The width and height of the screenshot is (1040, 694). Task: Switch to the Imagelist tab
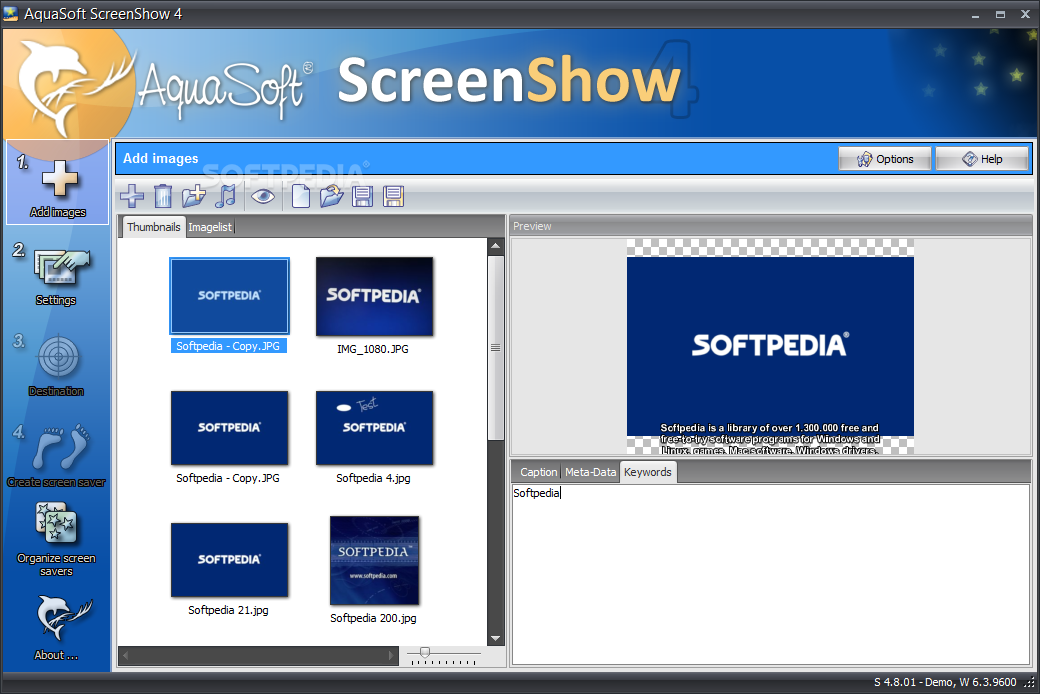coord(210,227)
